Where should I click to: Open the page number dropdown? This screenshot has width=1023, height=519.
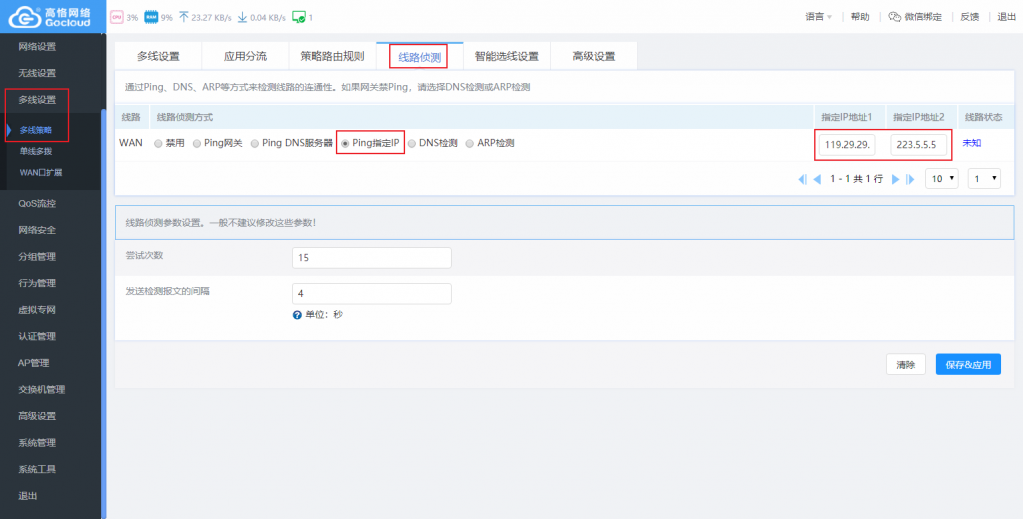(983, 179)
